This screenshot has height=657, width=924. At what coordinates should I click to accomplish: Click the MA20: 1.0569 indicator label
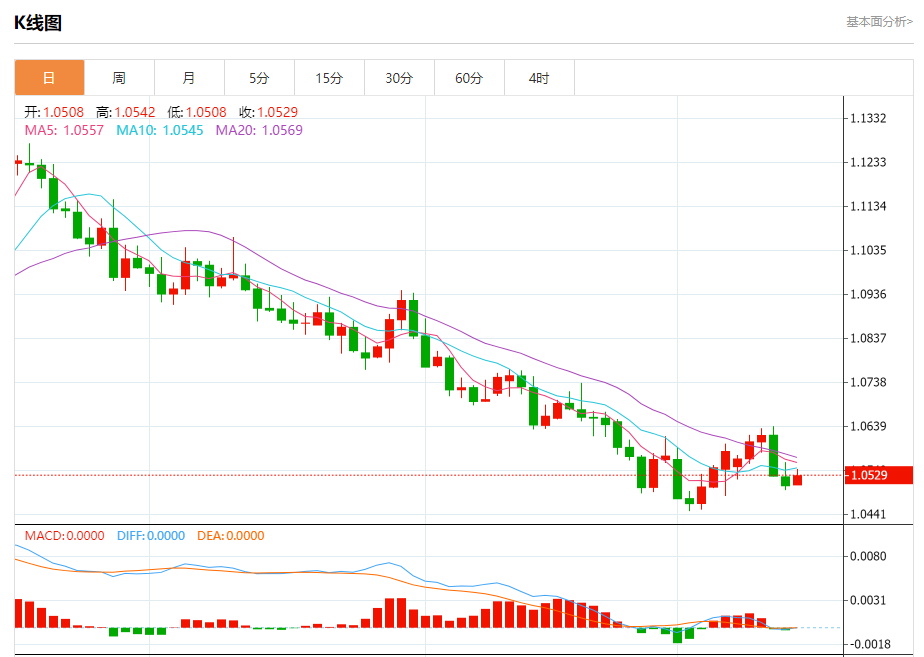(x=259, y=130)
